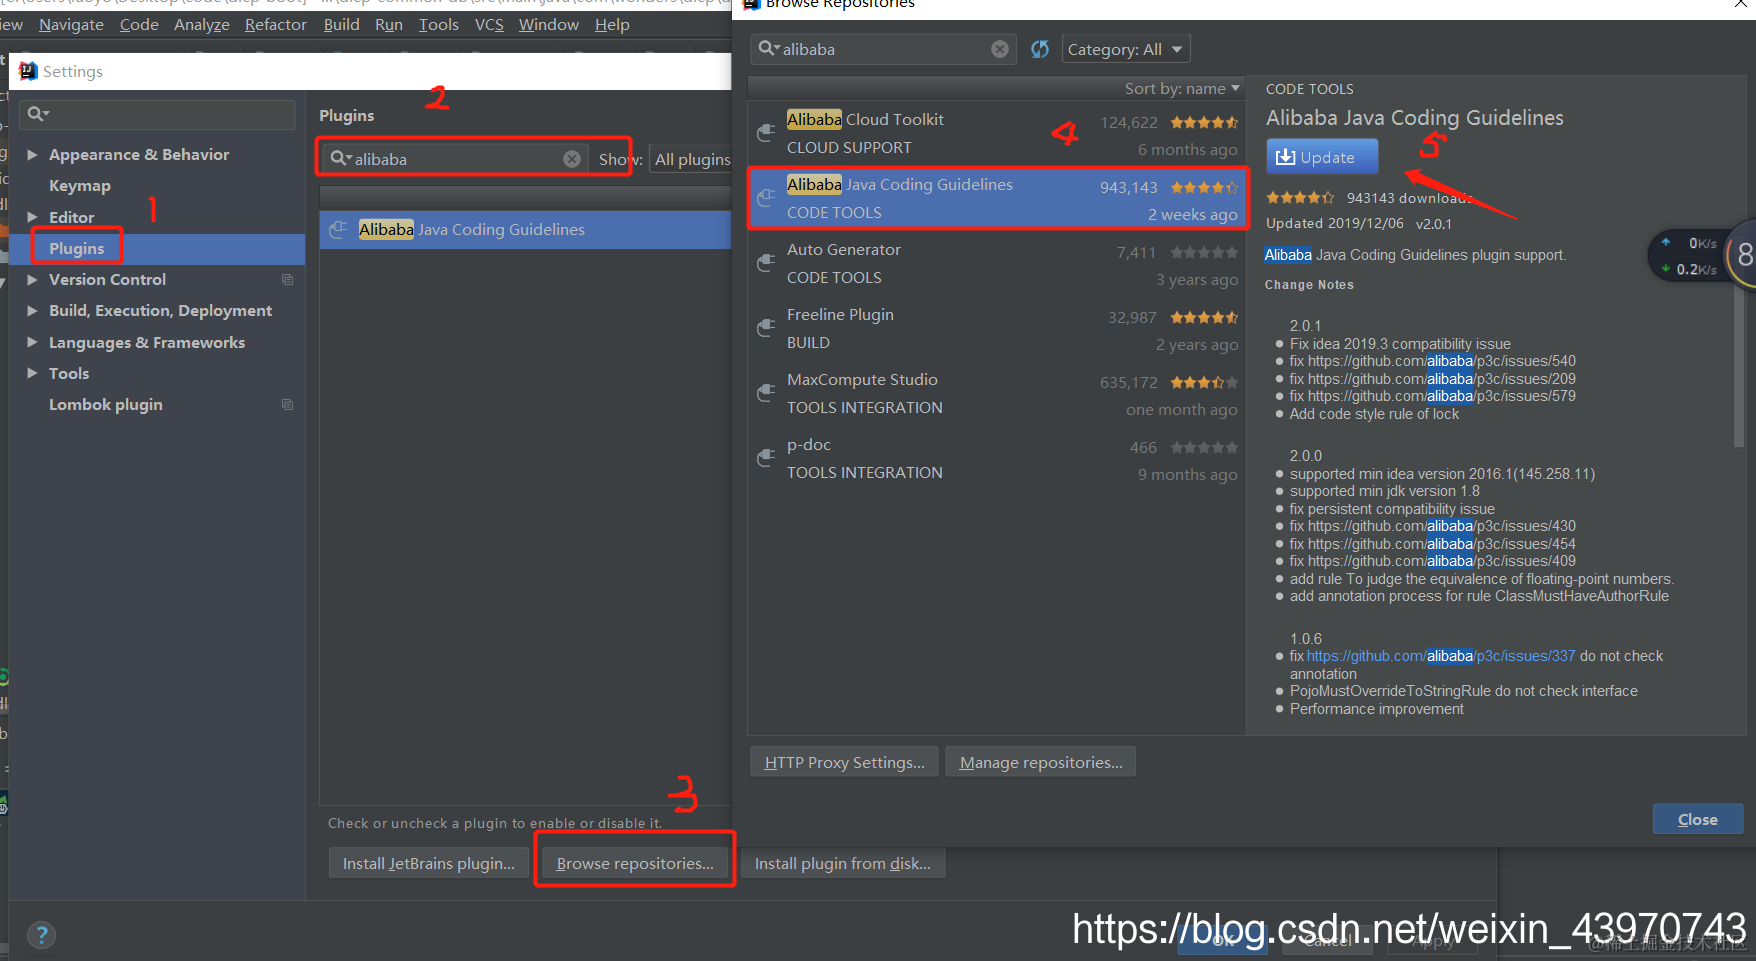Click plugin icon of Alibaba Cloud Toolkit
This screenshot has width=1756, height=961.
[766, 133]
